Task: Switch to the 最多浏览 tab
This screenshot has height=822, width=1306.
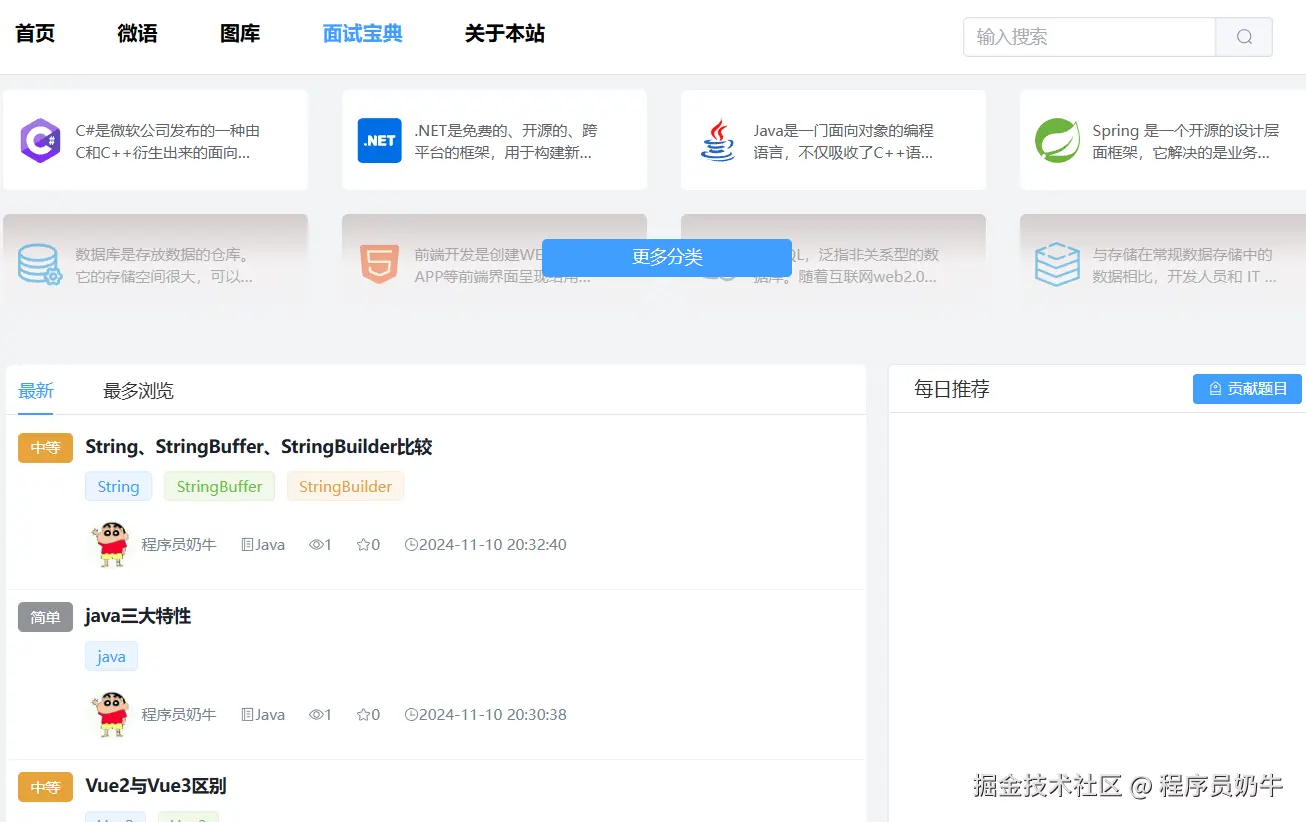Action: [136, 390]
